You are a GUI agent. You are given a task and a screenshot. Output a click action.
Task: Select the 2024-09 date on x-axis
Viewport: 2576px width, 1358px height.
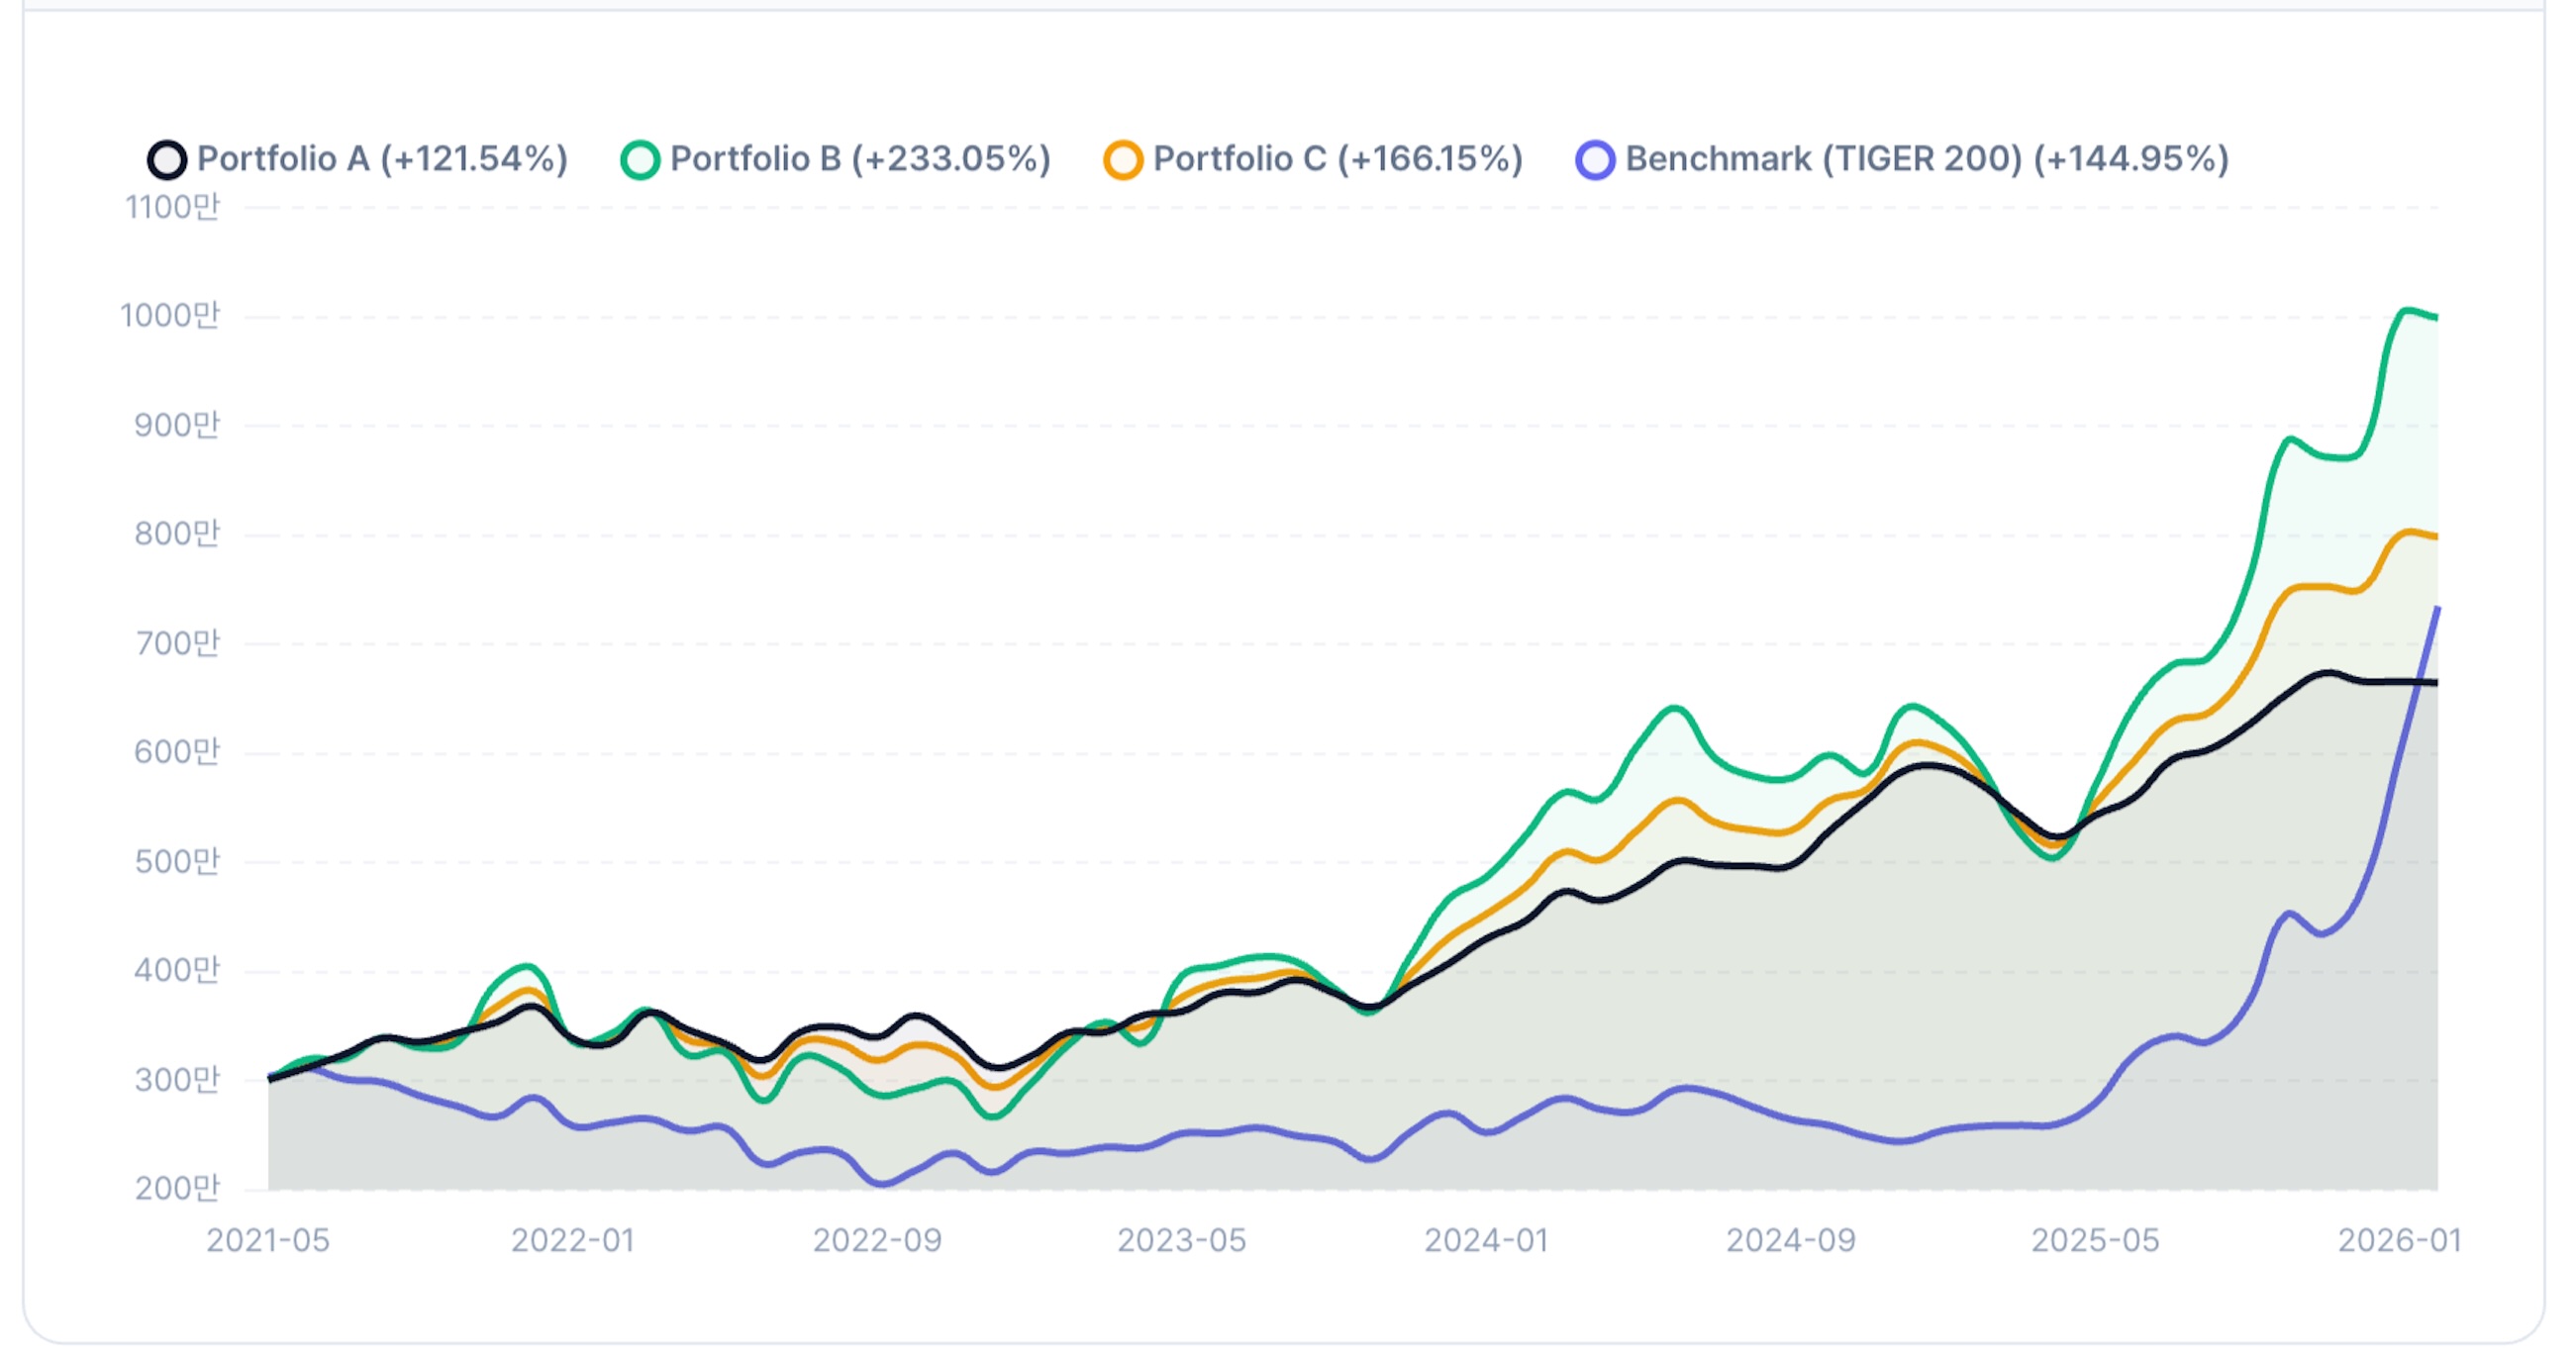coord(1790,1240)
